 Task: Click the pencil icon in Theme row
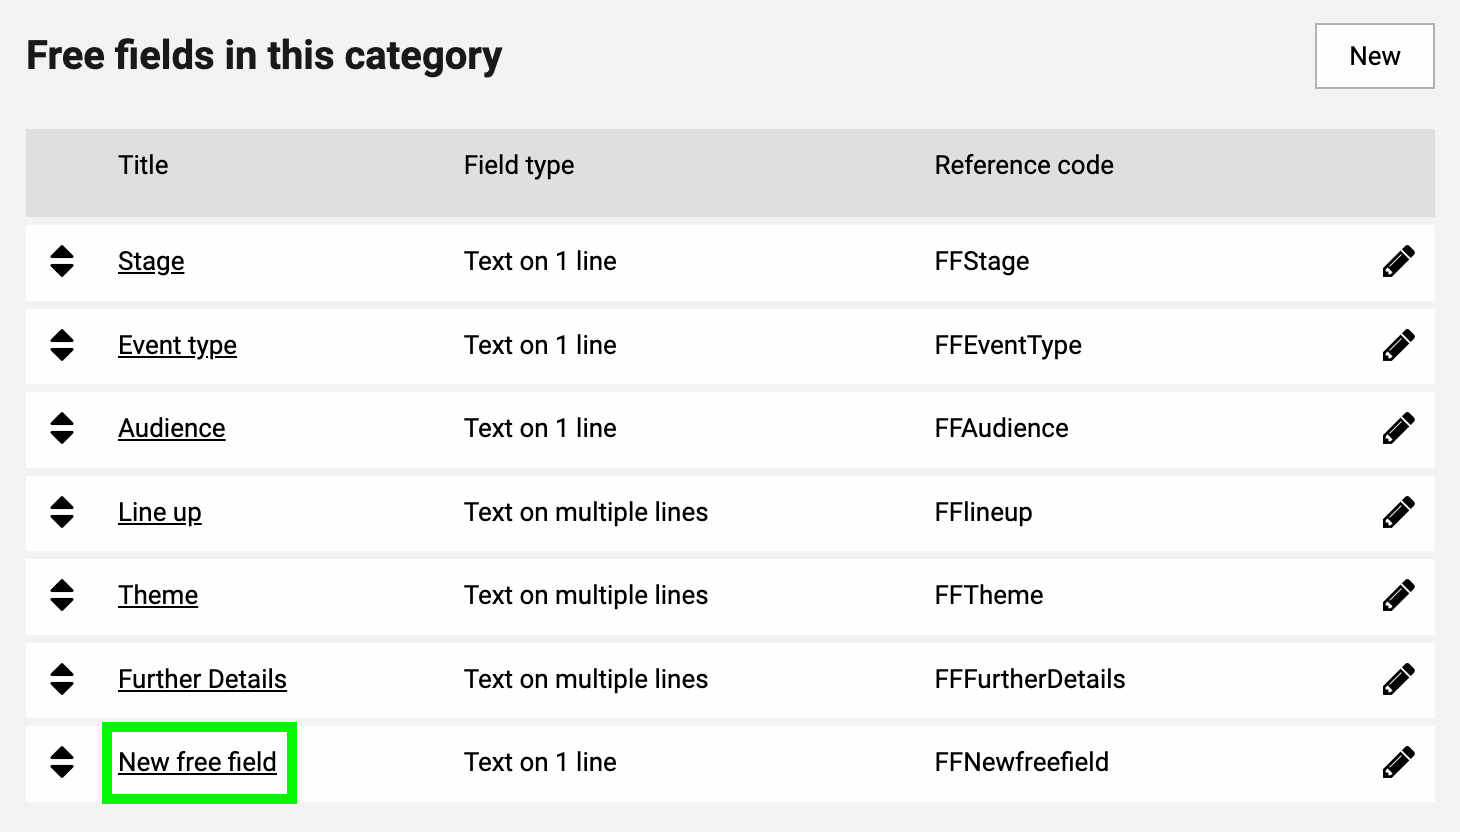pos(1398,595)
